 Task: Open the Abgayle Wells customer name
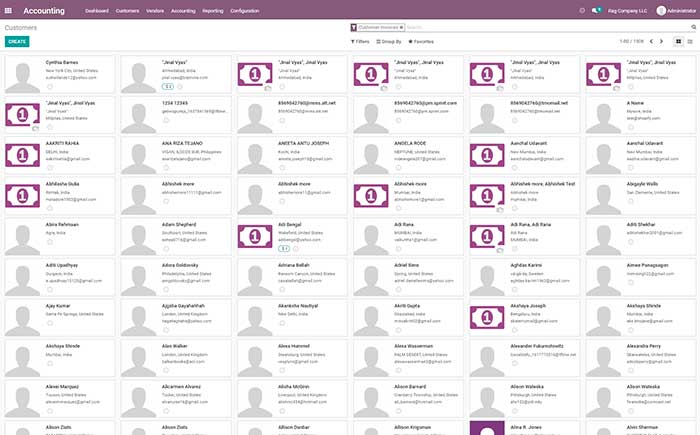point(642,184)
